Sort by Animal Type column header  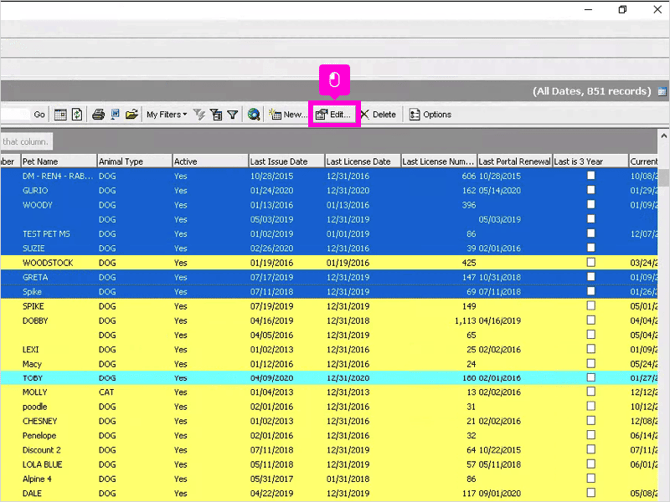135,161
